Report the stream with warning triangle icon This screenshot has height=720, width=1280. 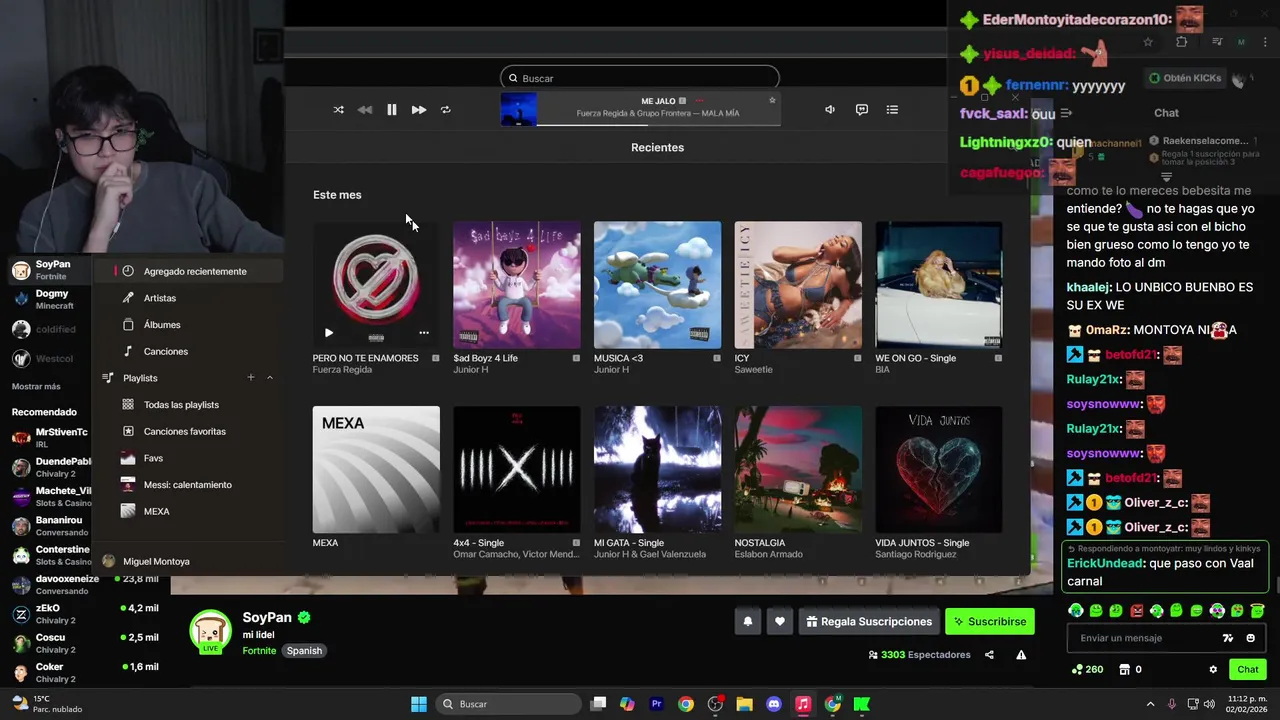point(1021,655)
